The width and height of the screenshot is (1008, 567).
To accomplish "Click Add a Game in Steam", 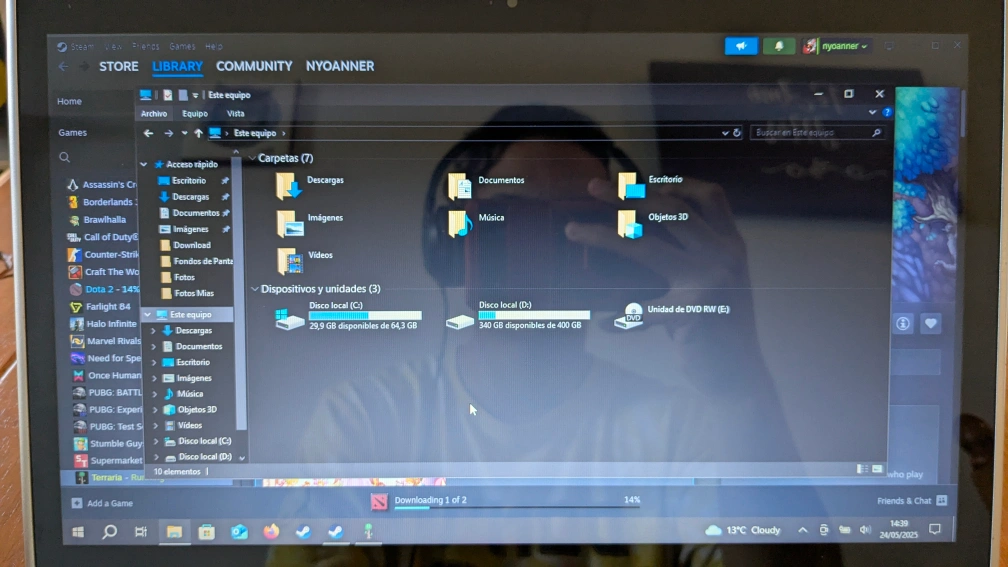I will tap(102, 503).
